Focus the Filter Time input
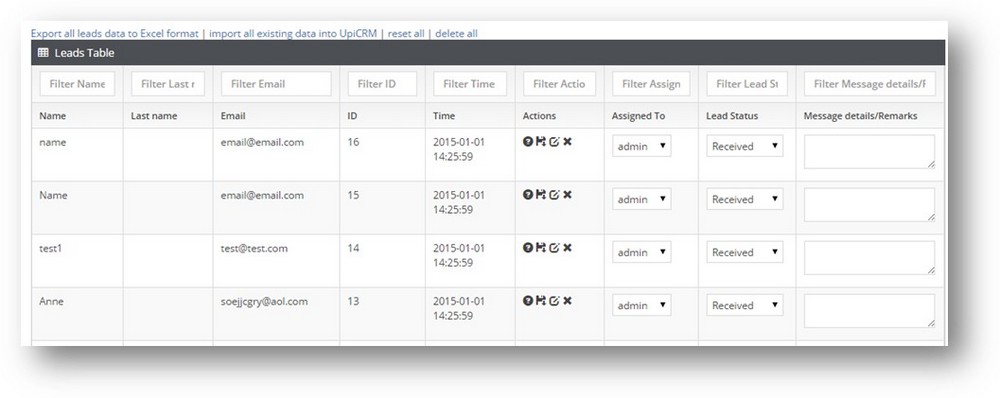 (x=470, y=84)
